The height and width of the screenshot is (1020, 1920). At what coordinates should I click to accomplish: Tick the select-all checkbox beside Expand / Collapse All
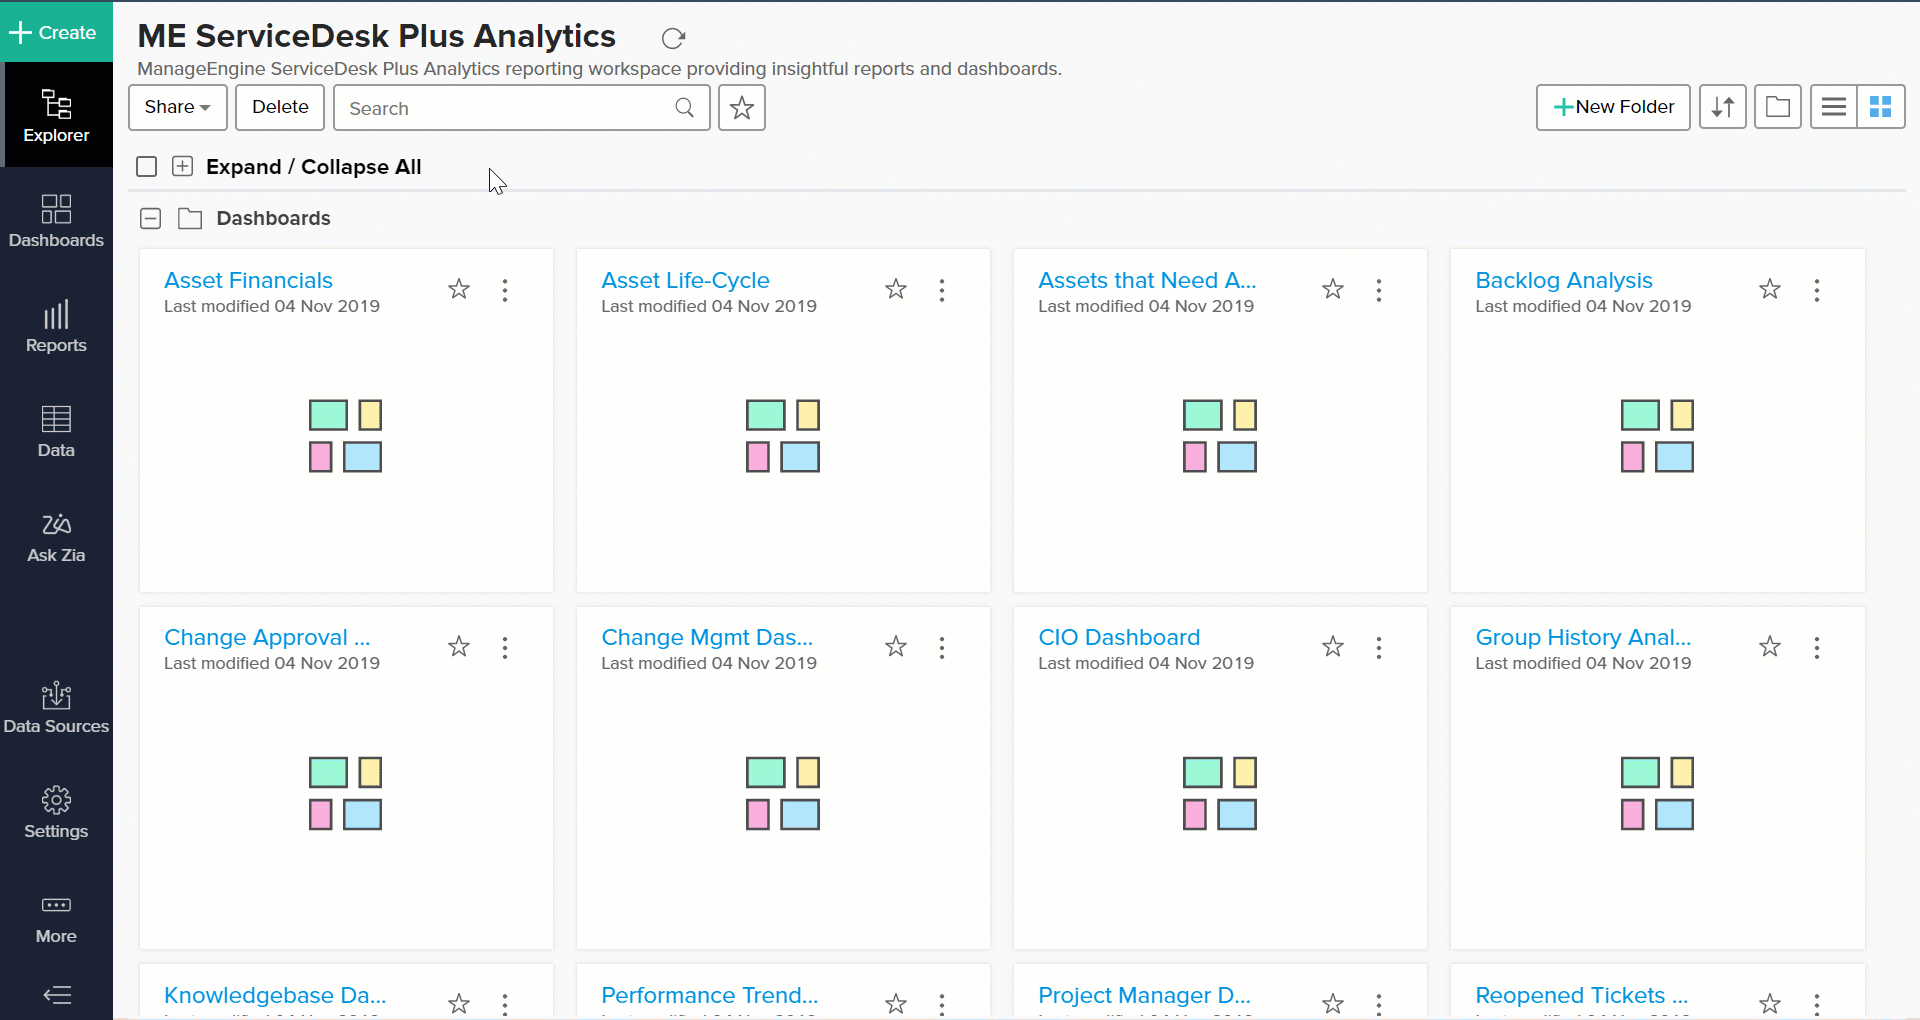(x=147, y=167)
